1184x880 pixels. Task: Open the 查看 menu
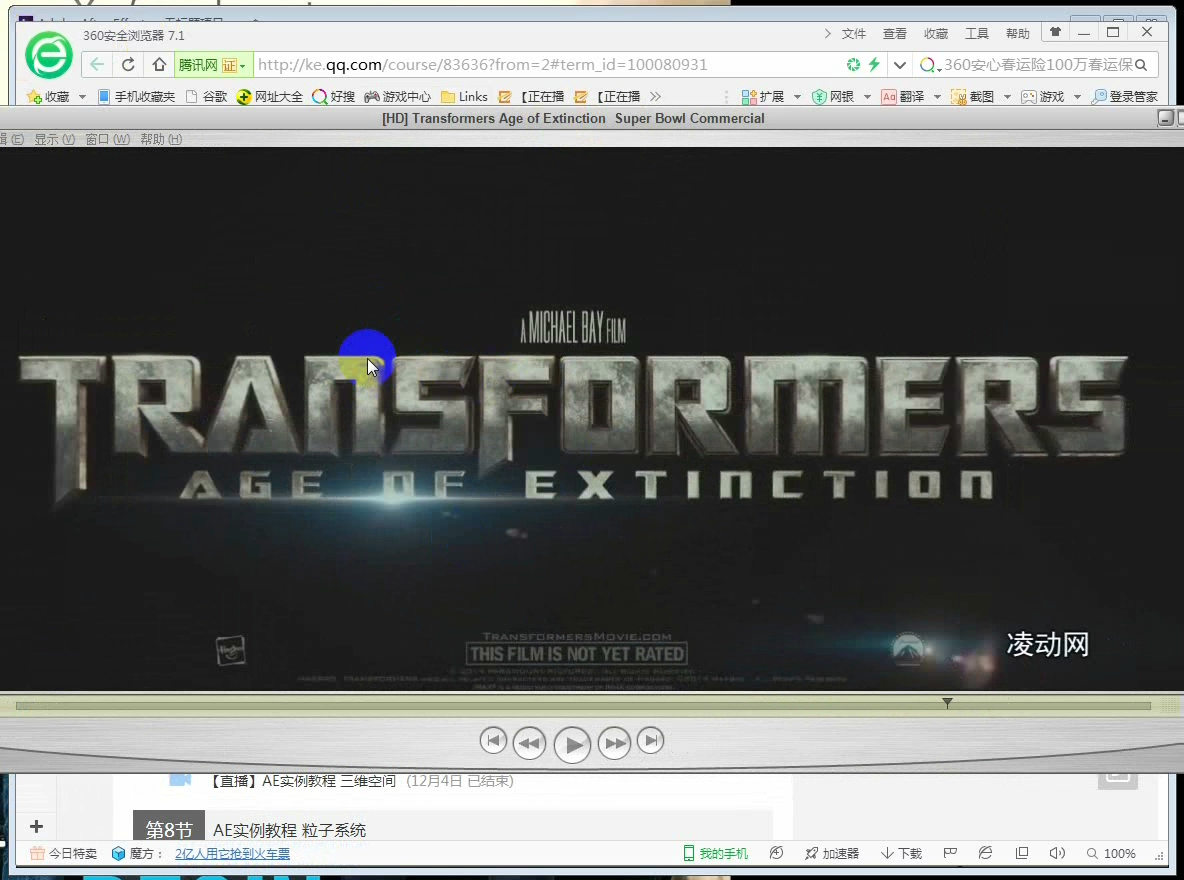895,34
